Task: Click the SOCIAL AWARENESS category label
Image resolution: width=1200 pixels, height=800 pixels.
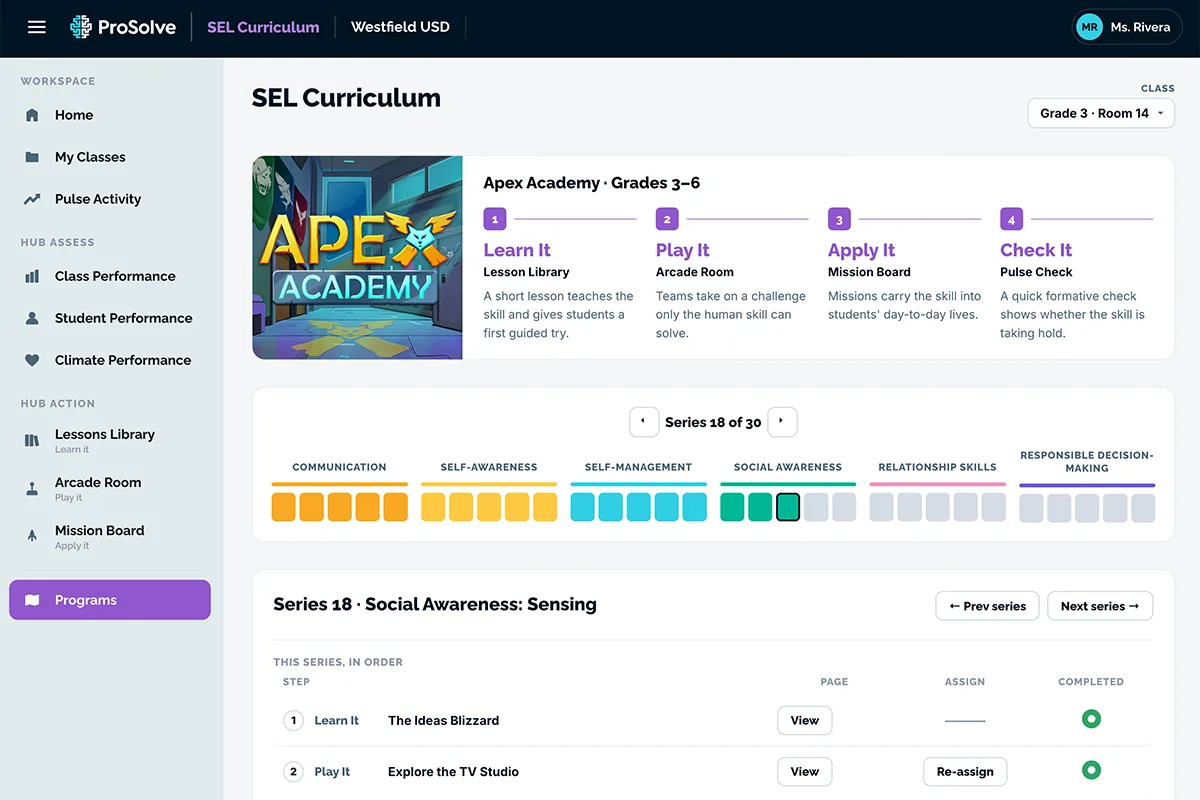Action: (788, 467)
